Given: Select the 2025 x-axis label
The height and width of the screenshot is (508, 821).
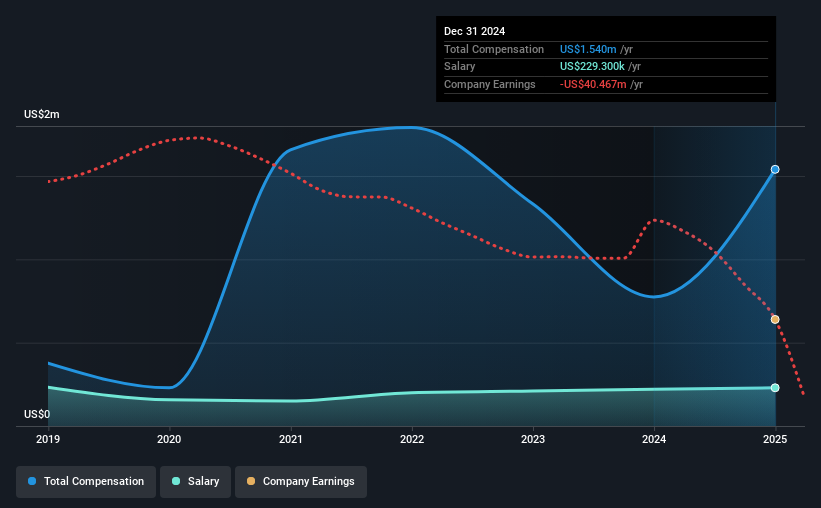Looking at the screenshot, I should point(775,439).
